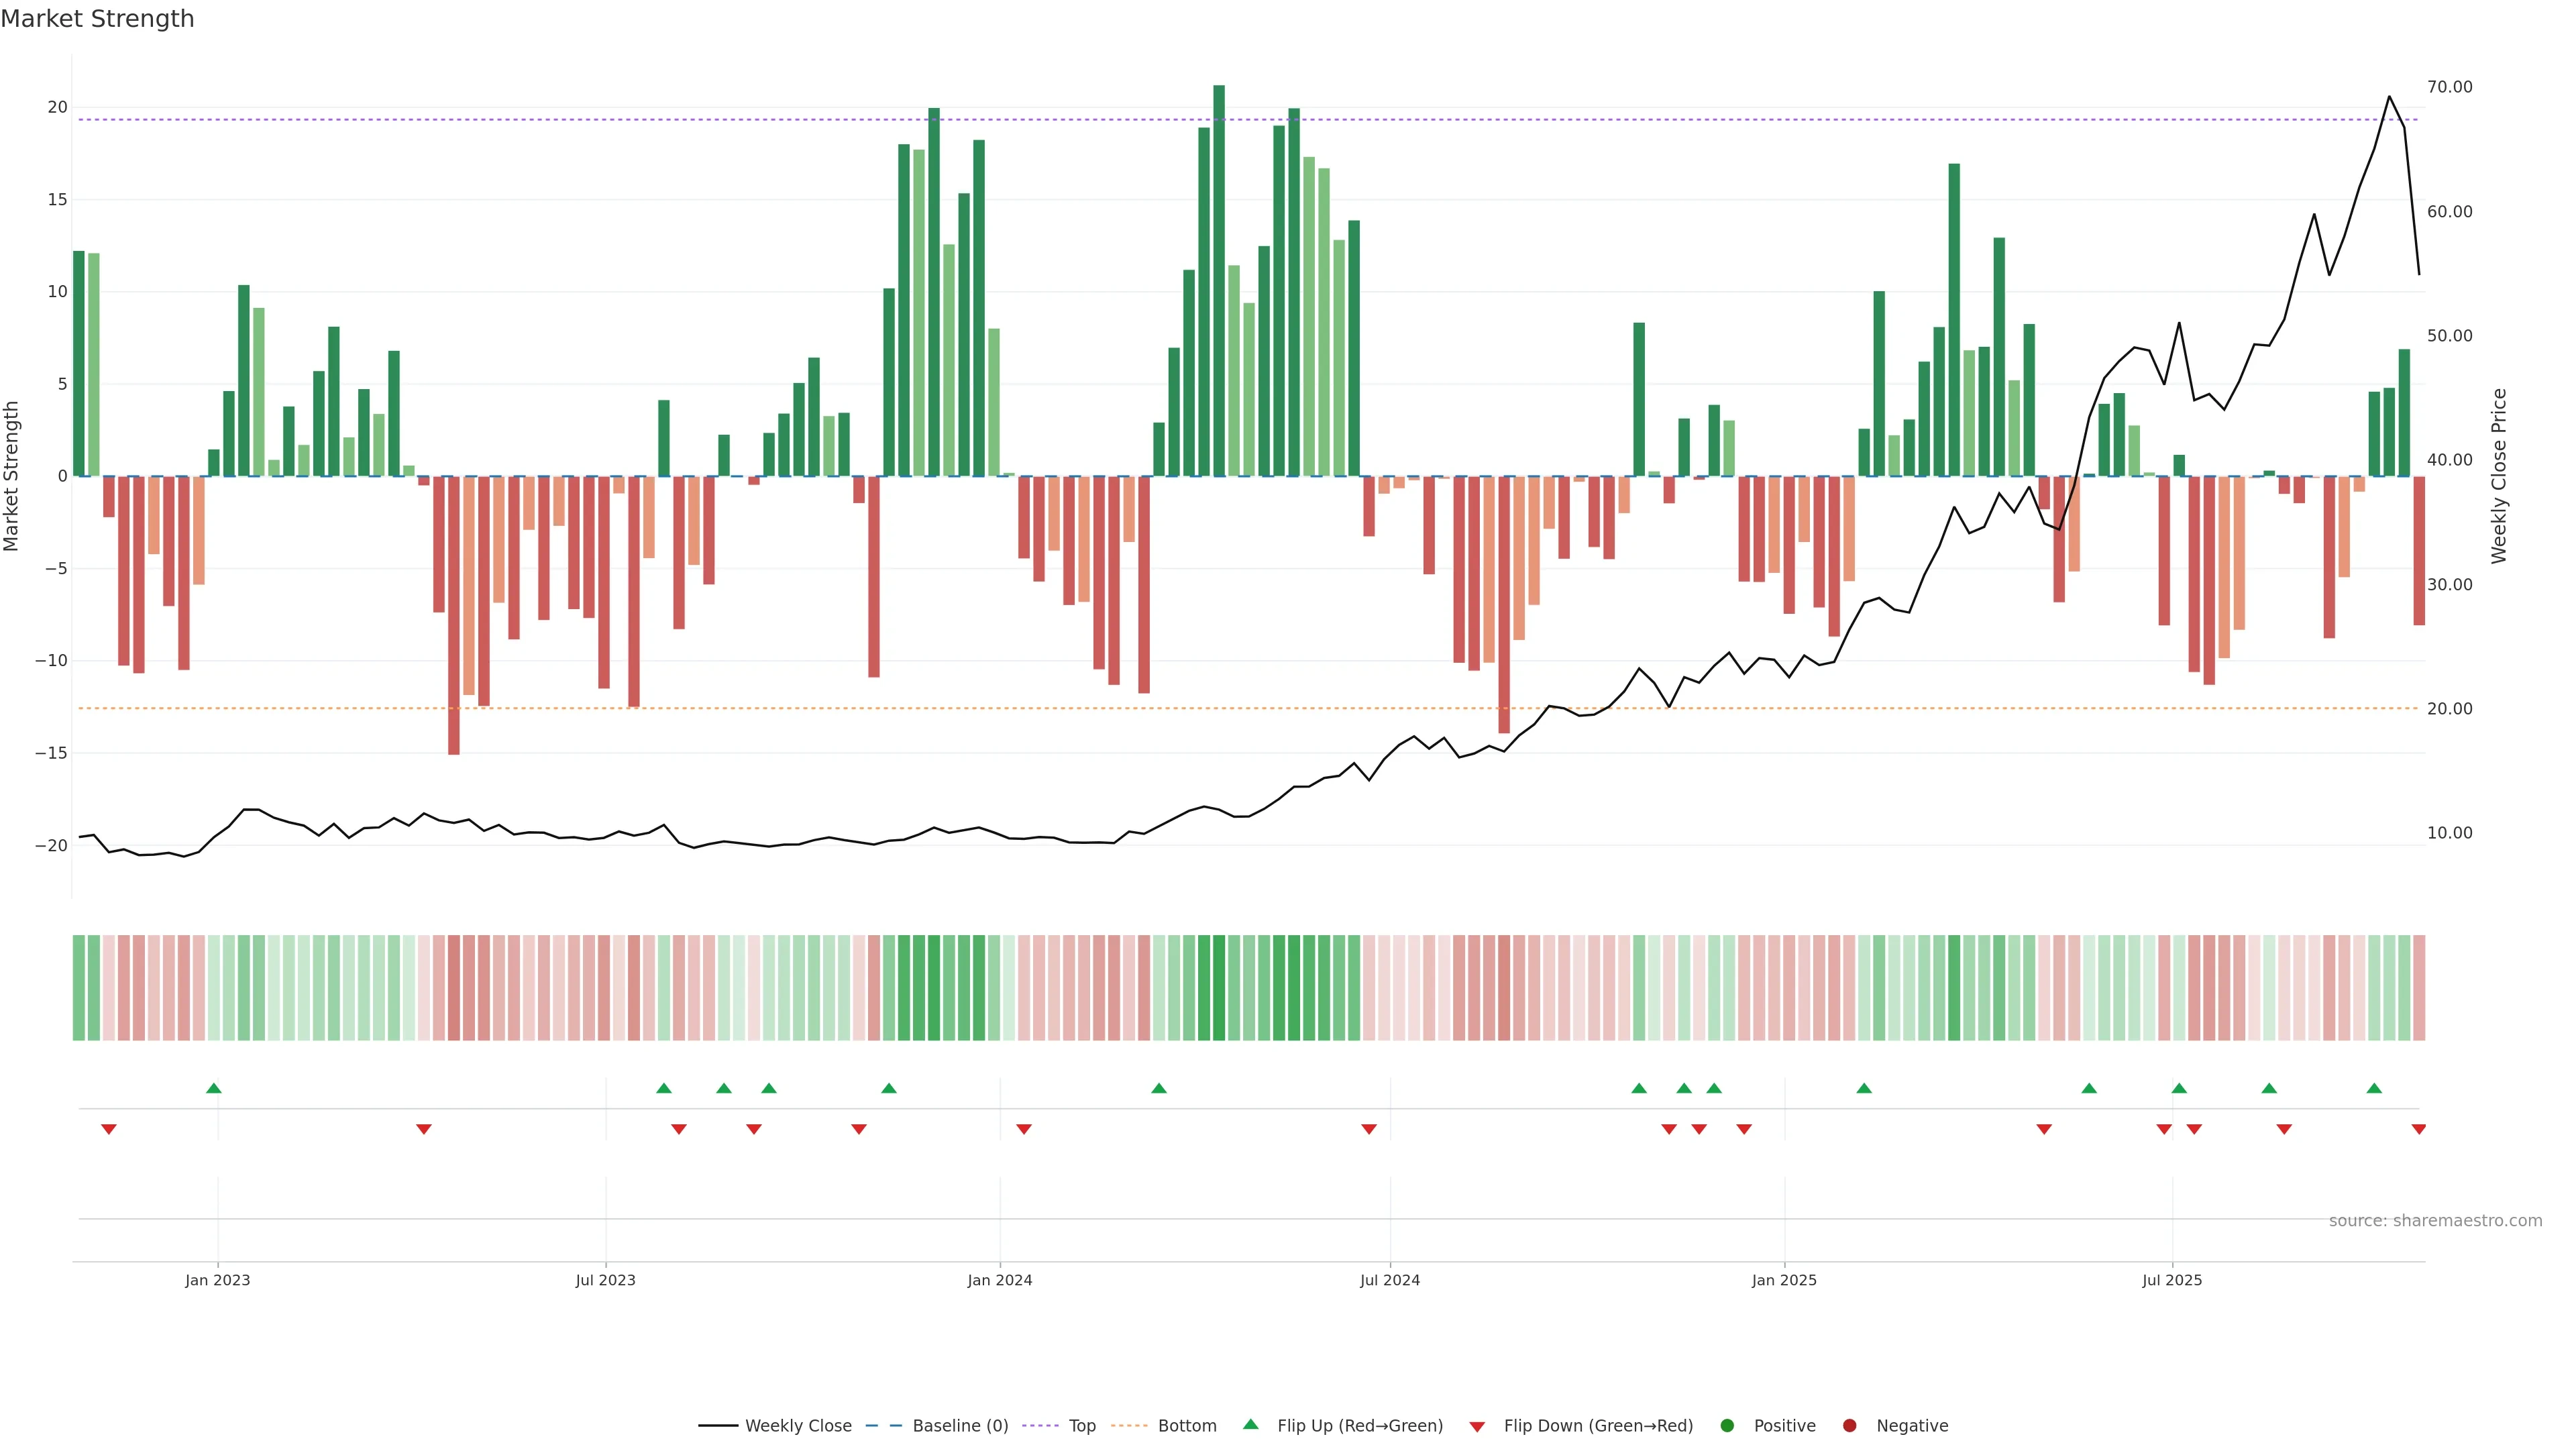Image resolution: width=2576 pixels, height=1449 pixels.
Task: Click the red Flip Down triangle legend icon
Action: coord(1477,1426)
